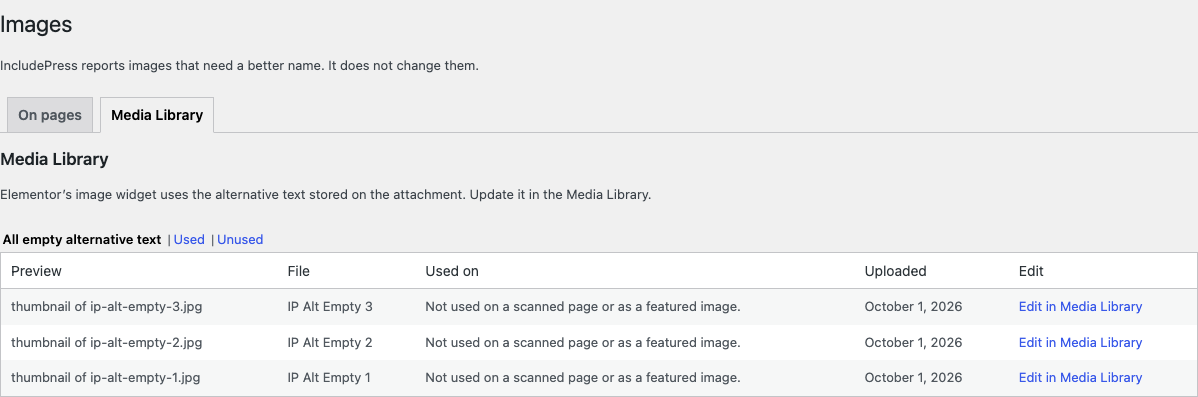Click the Used on column header
Image resolution: width=1198 pixels, height=397 pixels.
point(452,271)
